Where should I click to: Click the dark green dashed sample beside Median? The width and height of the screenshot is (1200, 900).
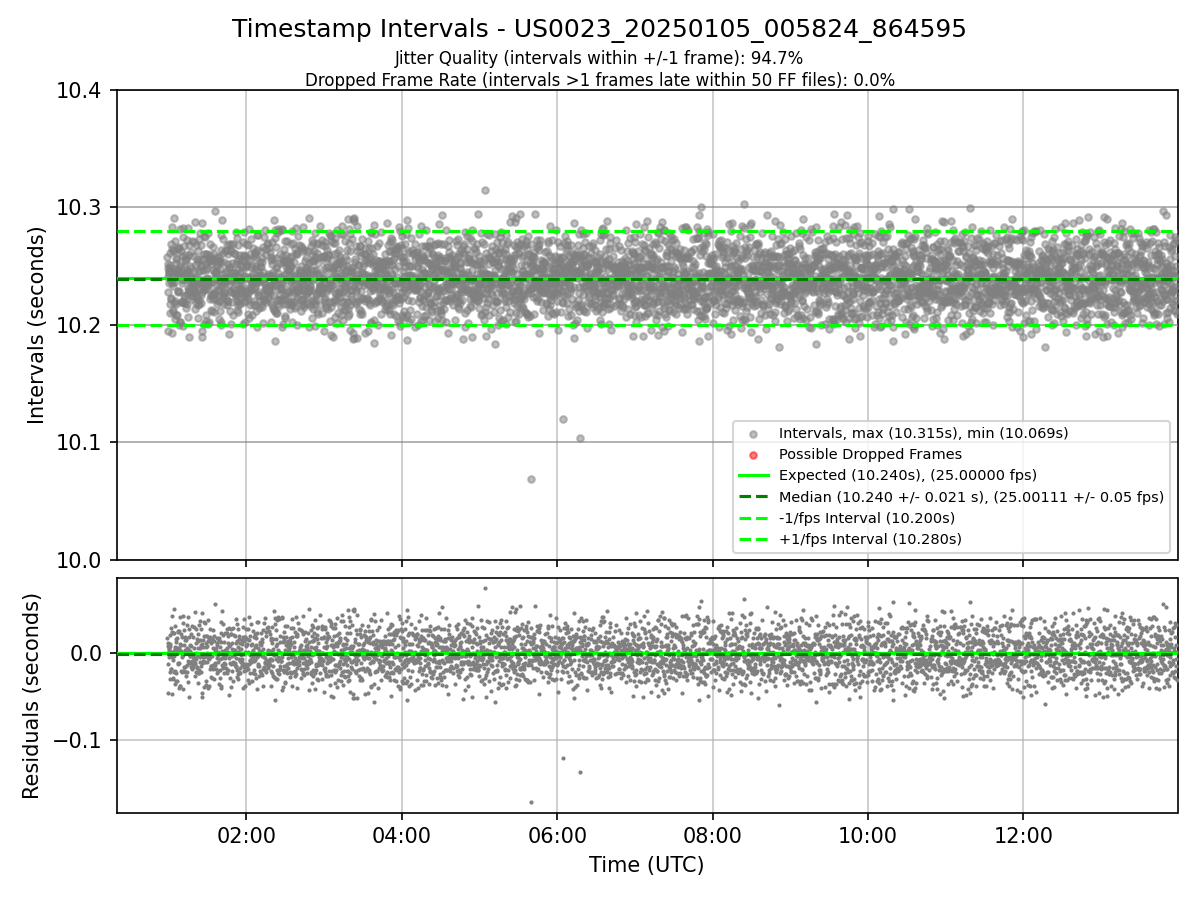(x=753, y=497)
